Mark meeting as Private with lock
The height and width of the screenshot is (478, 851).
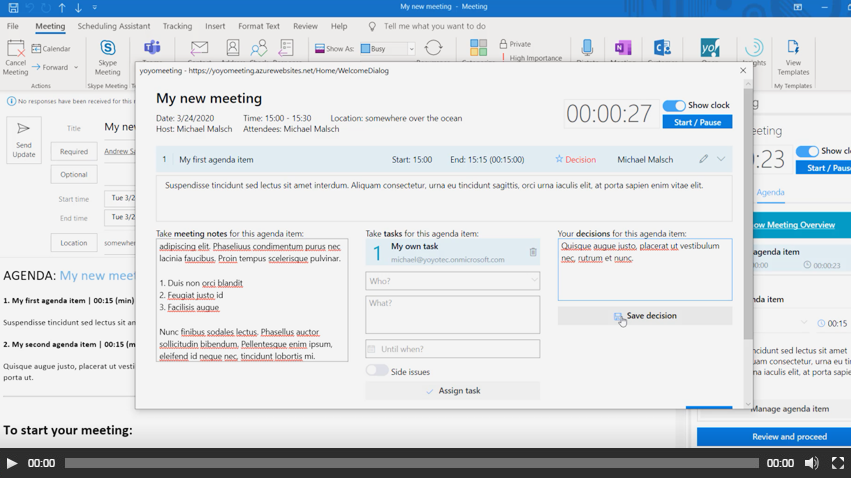pyautogui.click(x=515, y=44)
